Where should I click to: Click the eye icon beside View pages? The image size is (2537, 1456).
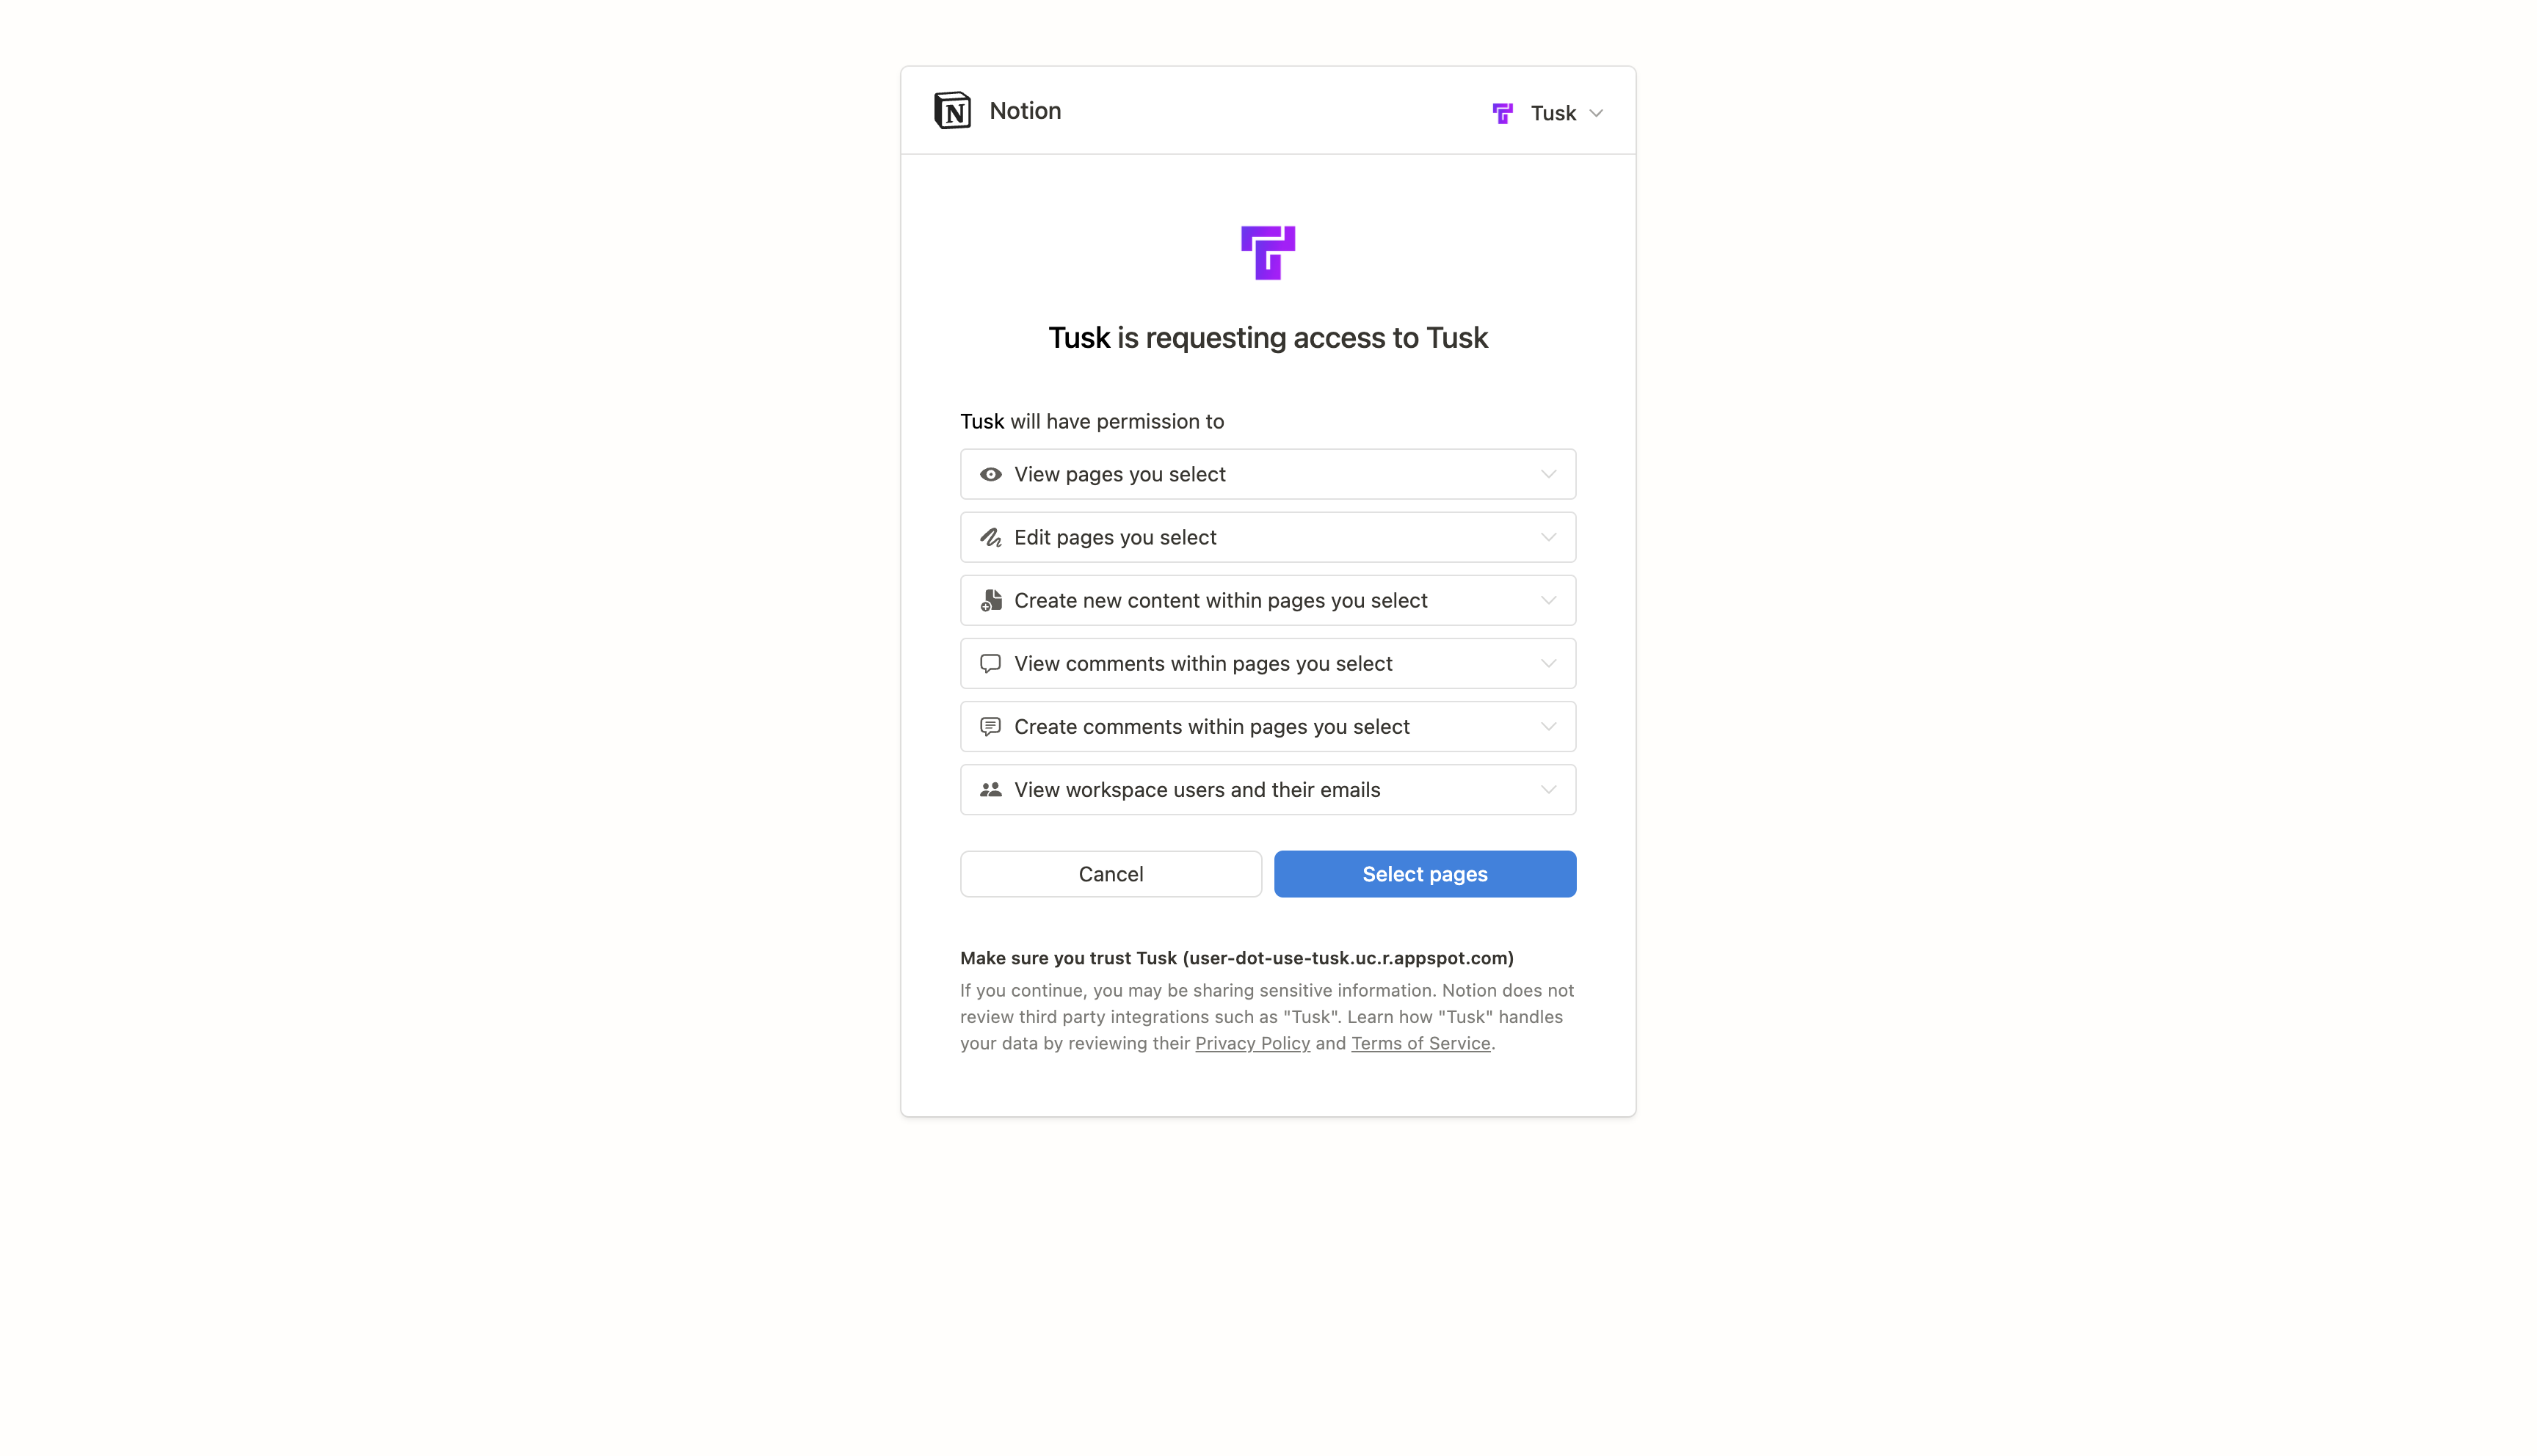pos(990,474)
